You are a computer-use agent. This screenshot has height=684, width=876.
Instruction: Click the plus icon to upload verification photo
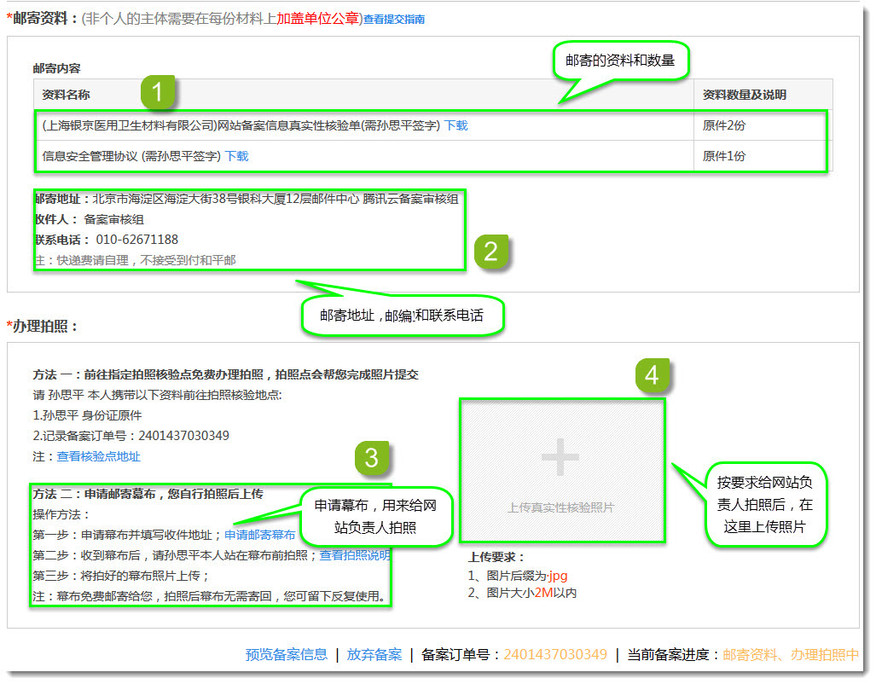click(560, 459)
